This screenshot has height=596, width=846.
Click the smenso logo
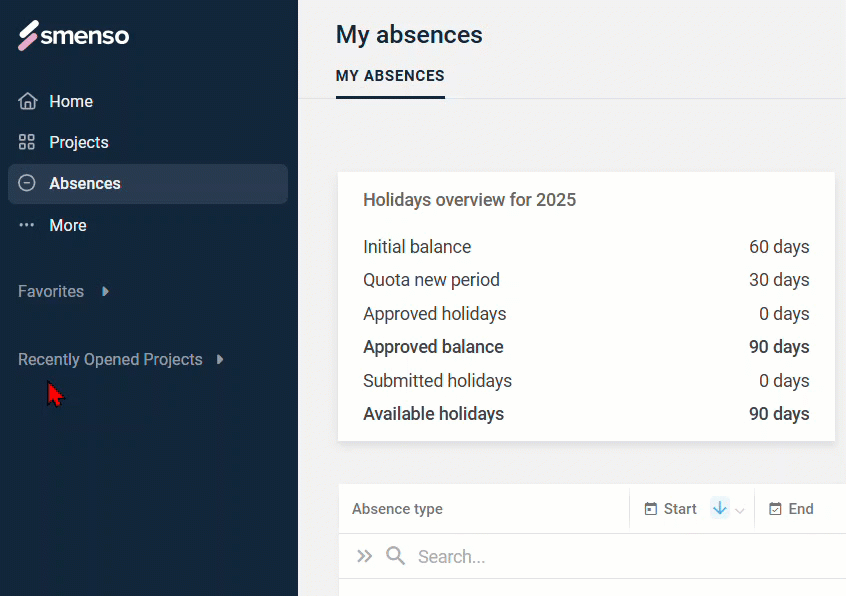click(73, 36)
